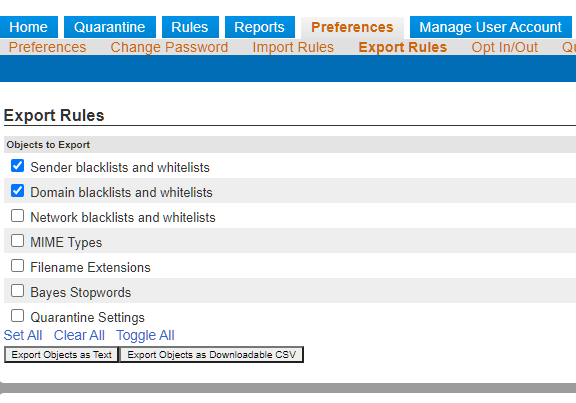Go to Change Password page
This screenshot has height=403, width=576.
pyautogui.click(x=169, y=47)
